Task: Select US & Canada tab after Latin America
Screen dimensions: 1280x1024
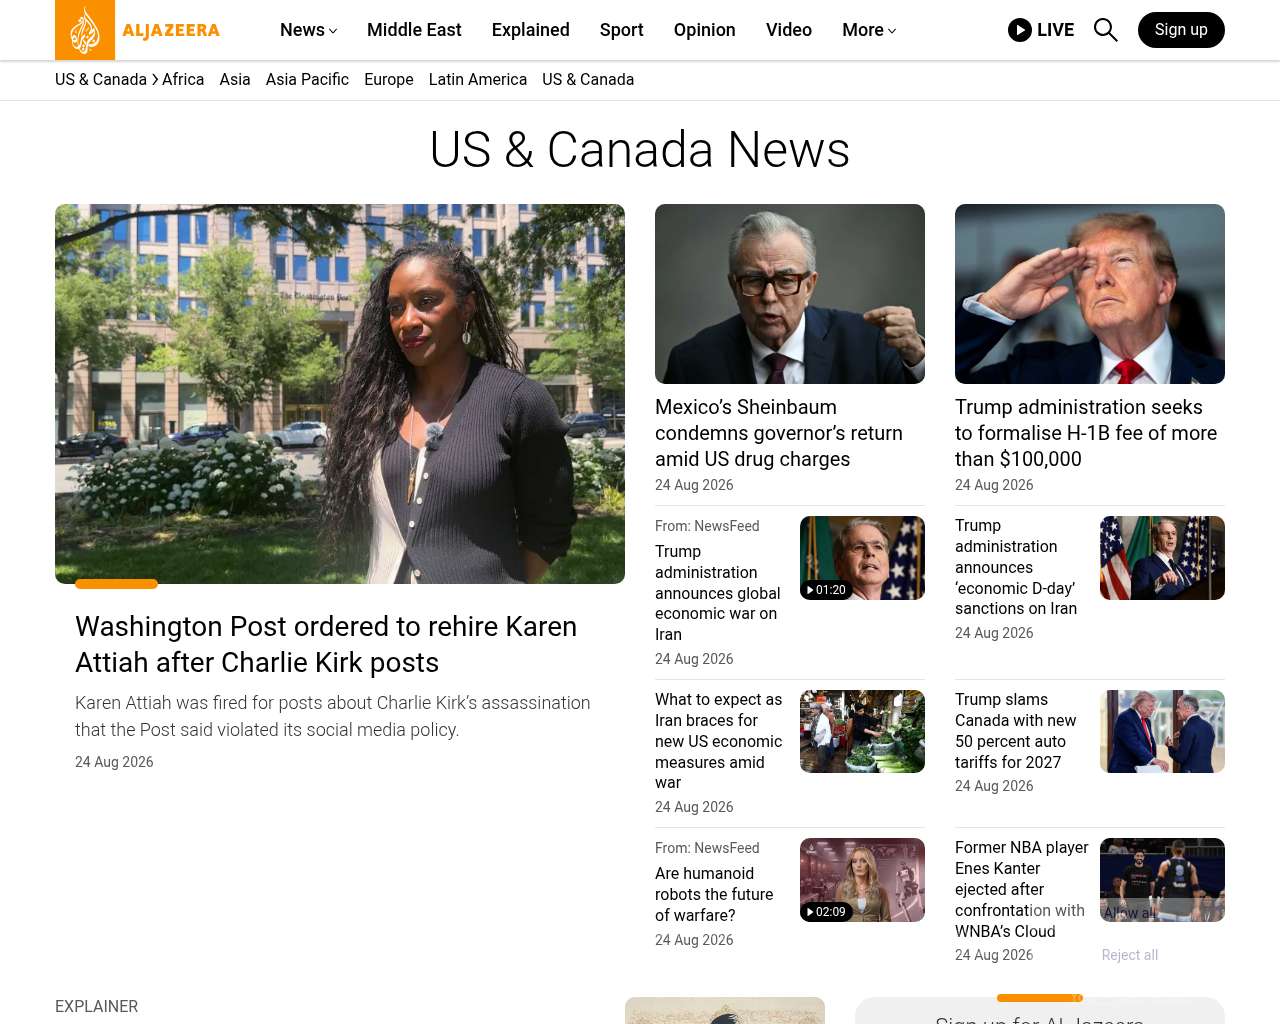Action: click(588, 80)
